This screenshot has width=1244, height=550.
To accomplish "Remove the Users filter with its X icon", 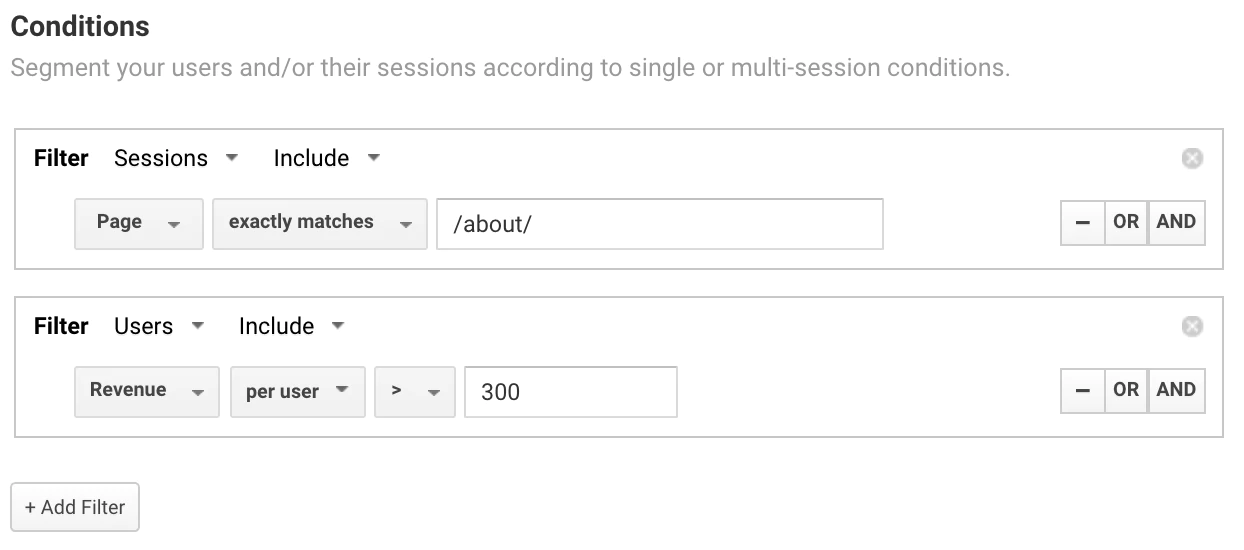I will coord(1192,326).
